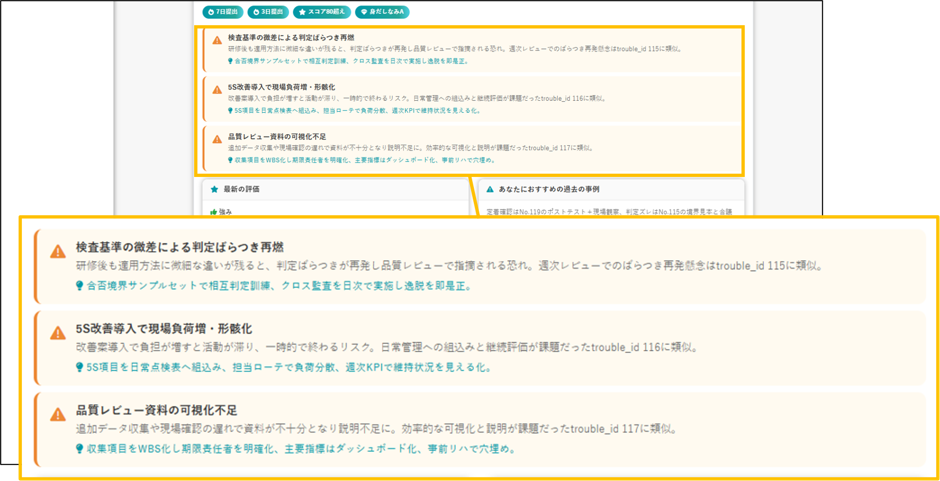Open the 最新の評価 panel header
Image resolution: width=940 pixels, height=481 pixels.
point(336,189)
